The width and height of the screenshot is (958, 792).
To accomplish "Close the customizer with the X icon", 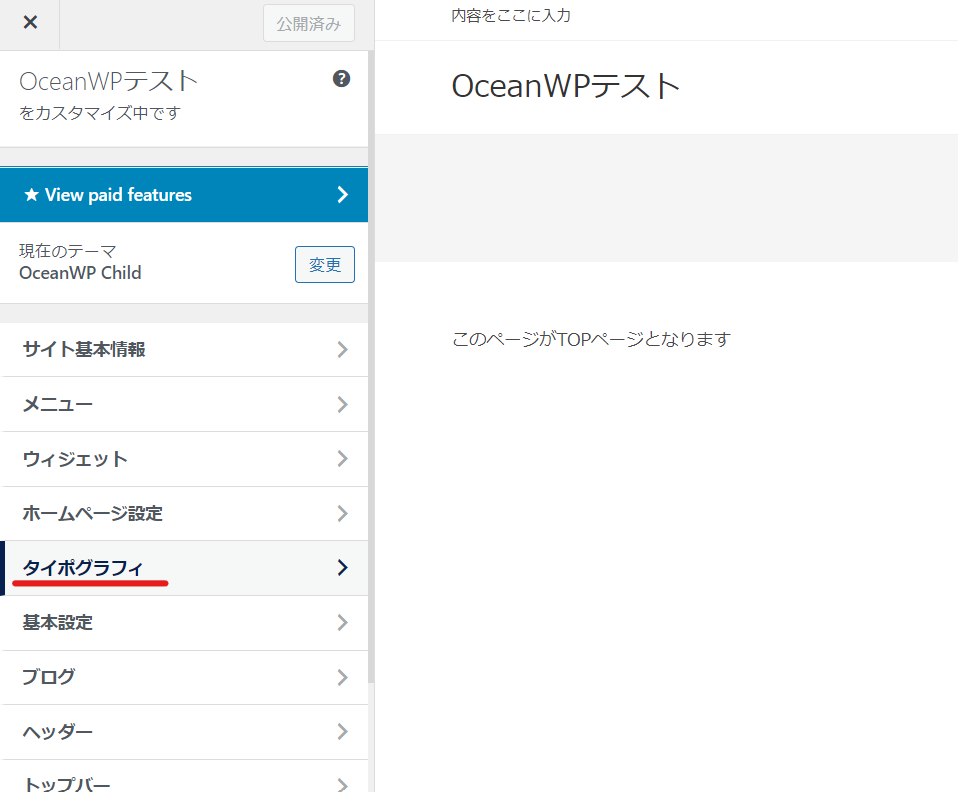I will (30, 23).
